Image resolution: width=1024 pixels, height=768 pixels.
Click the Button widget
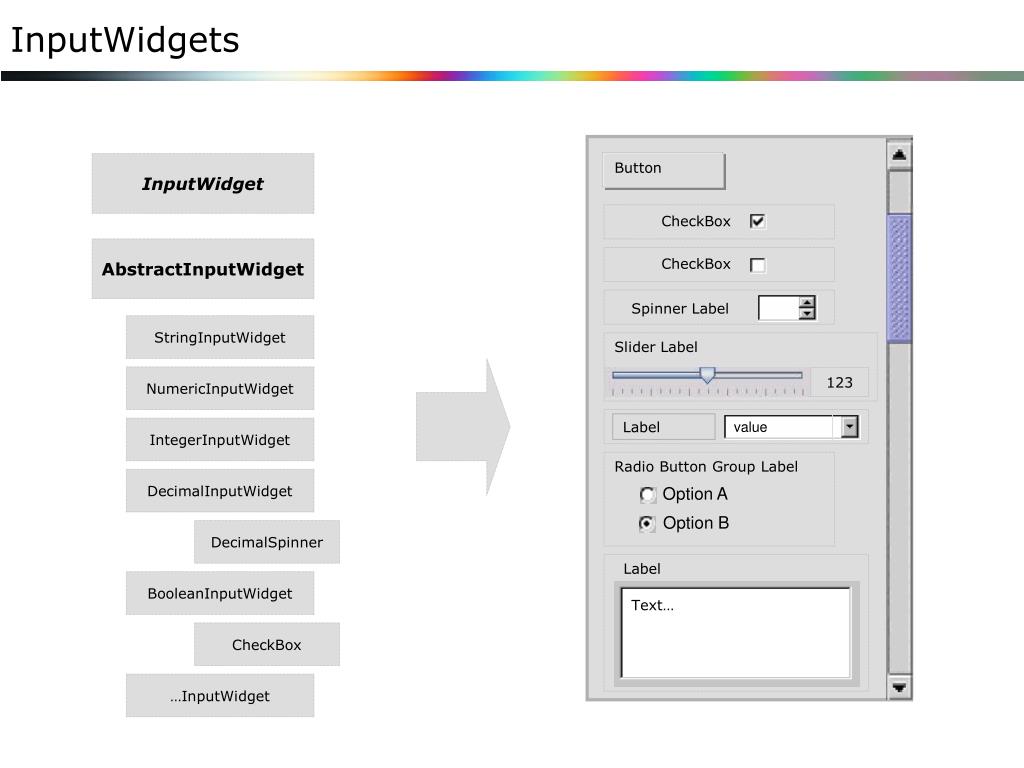click(x=664, y=171)
